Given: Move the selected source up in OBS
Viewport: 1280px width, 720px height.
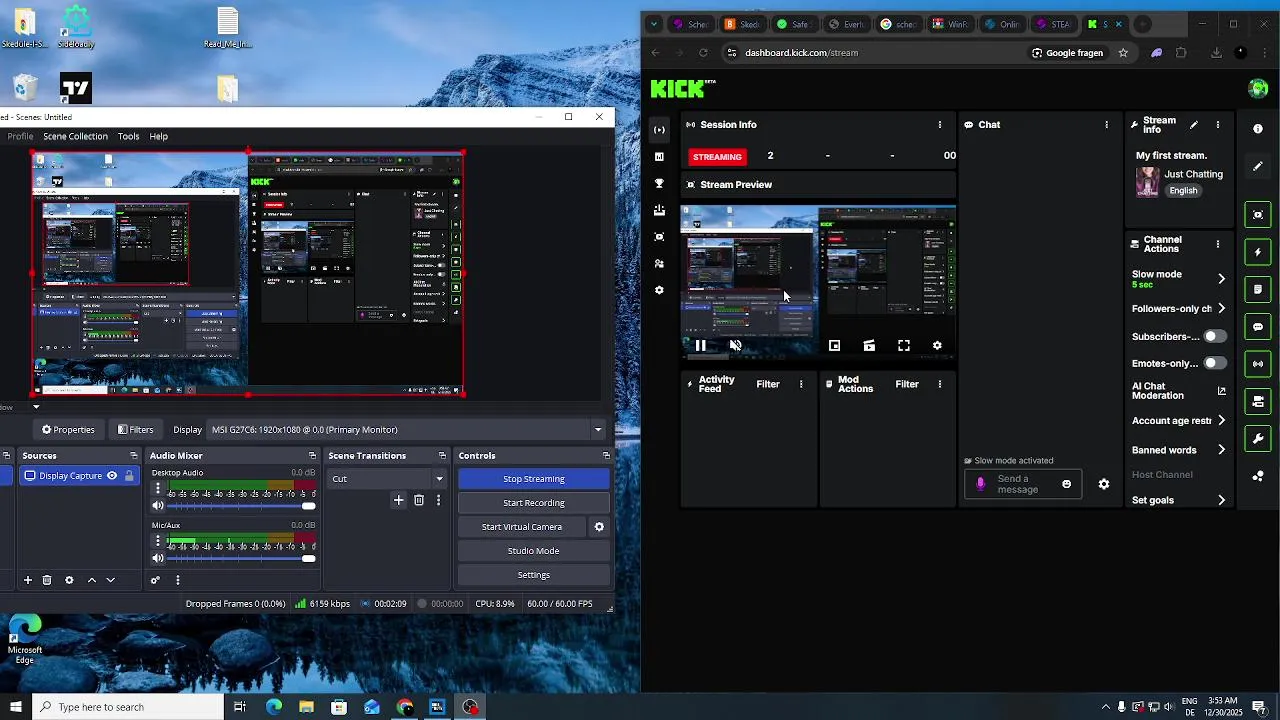Looking at the screenshot, I should coord(92,580).
